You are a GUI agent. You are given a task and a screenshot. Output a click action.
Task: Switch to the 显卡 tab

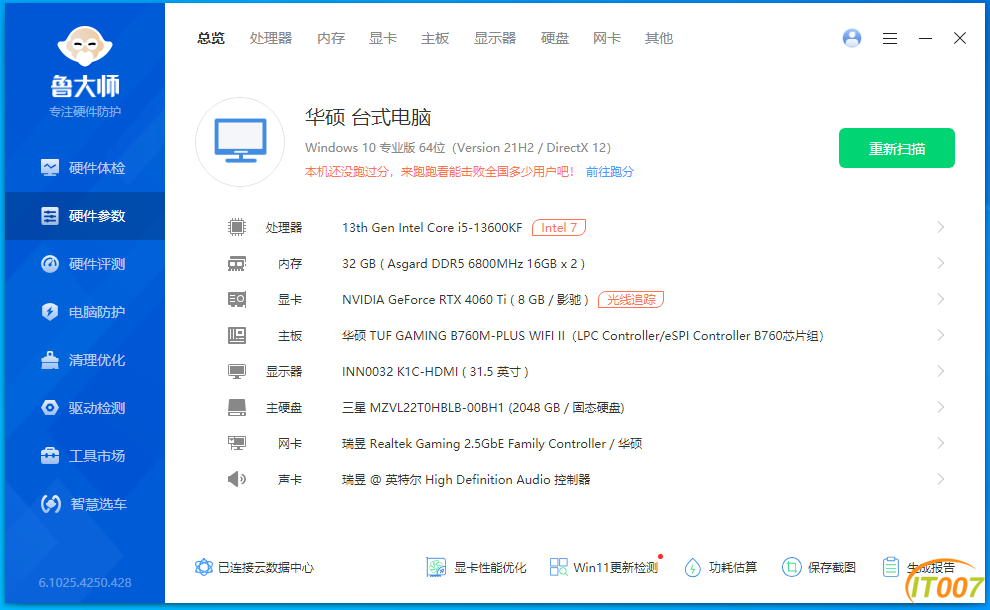(383, 39)
